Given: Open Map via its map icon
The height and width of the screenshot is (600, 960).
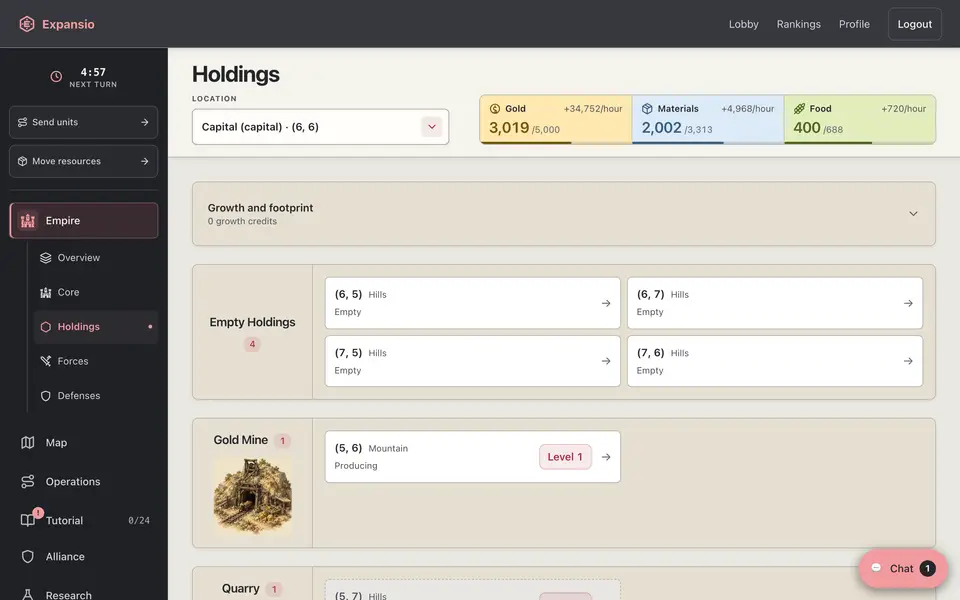Looking at the screenshot, I should [28, 442].
